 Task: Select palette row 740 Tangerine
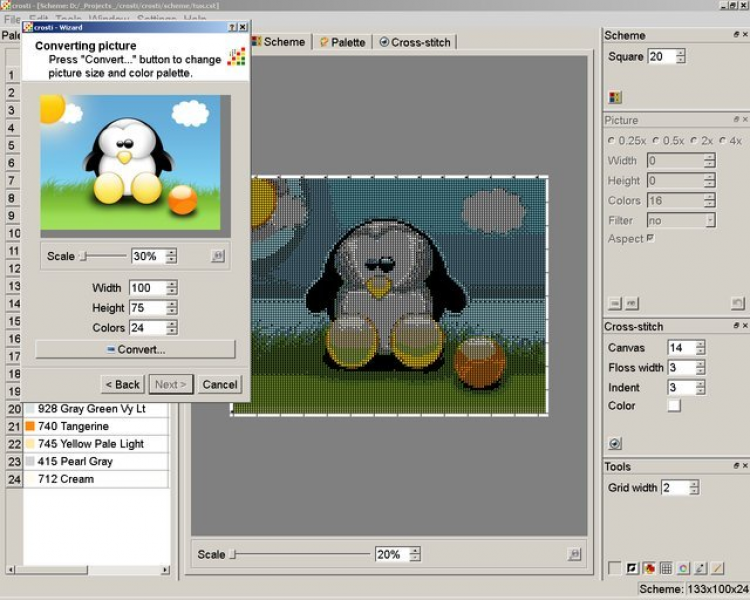[97, 426]
